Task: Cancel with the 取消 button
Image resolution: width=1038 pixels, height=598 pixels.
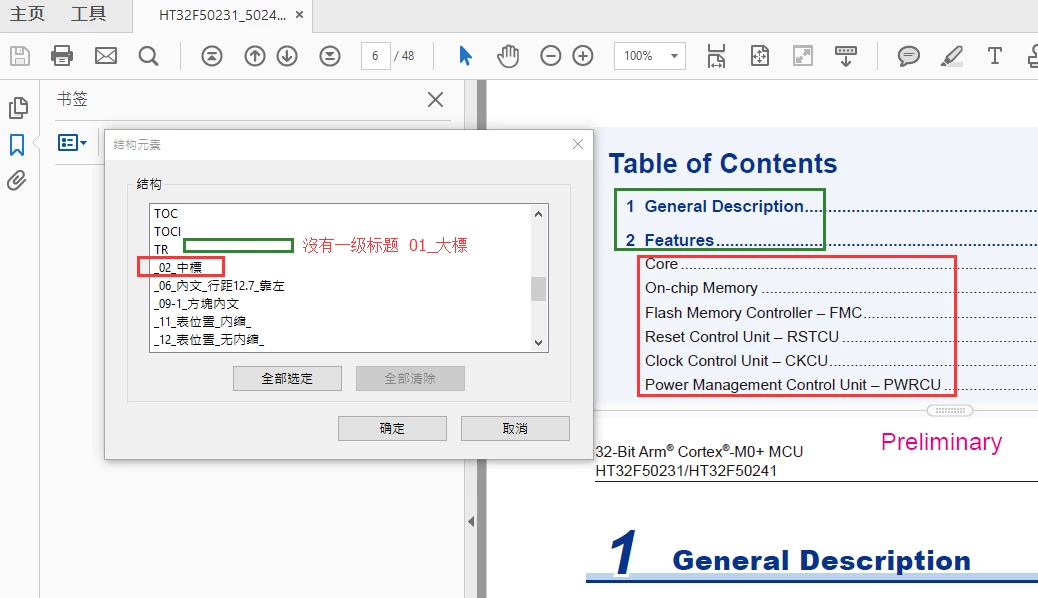Action: click(515, 428)
